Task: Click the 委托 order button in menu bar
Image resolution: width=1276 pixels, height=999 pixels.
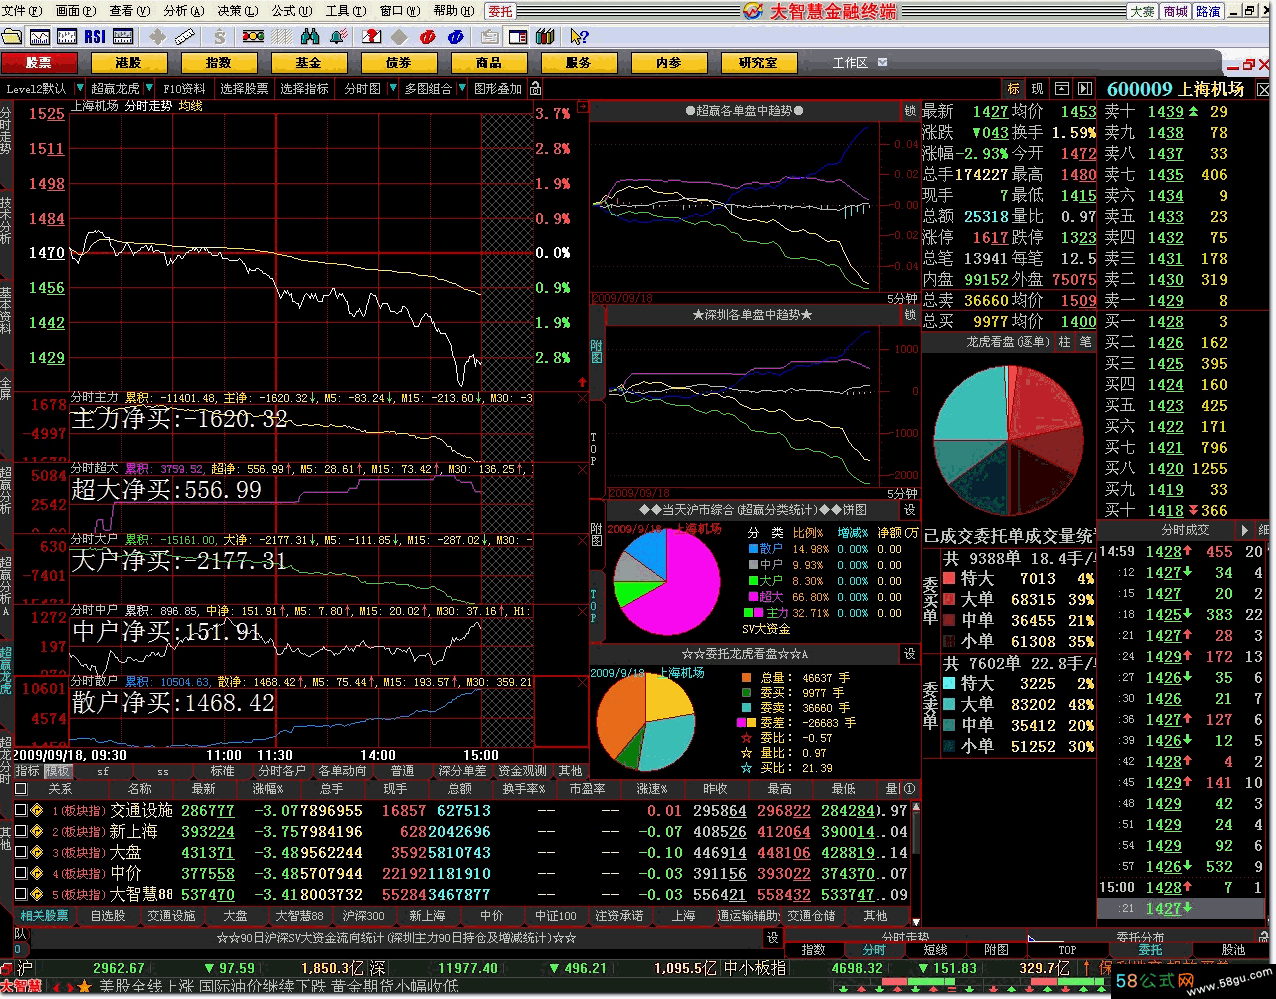Action: click(501, 11)
